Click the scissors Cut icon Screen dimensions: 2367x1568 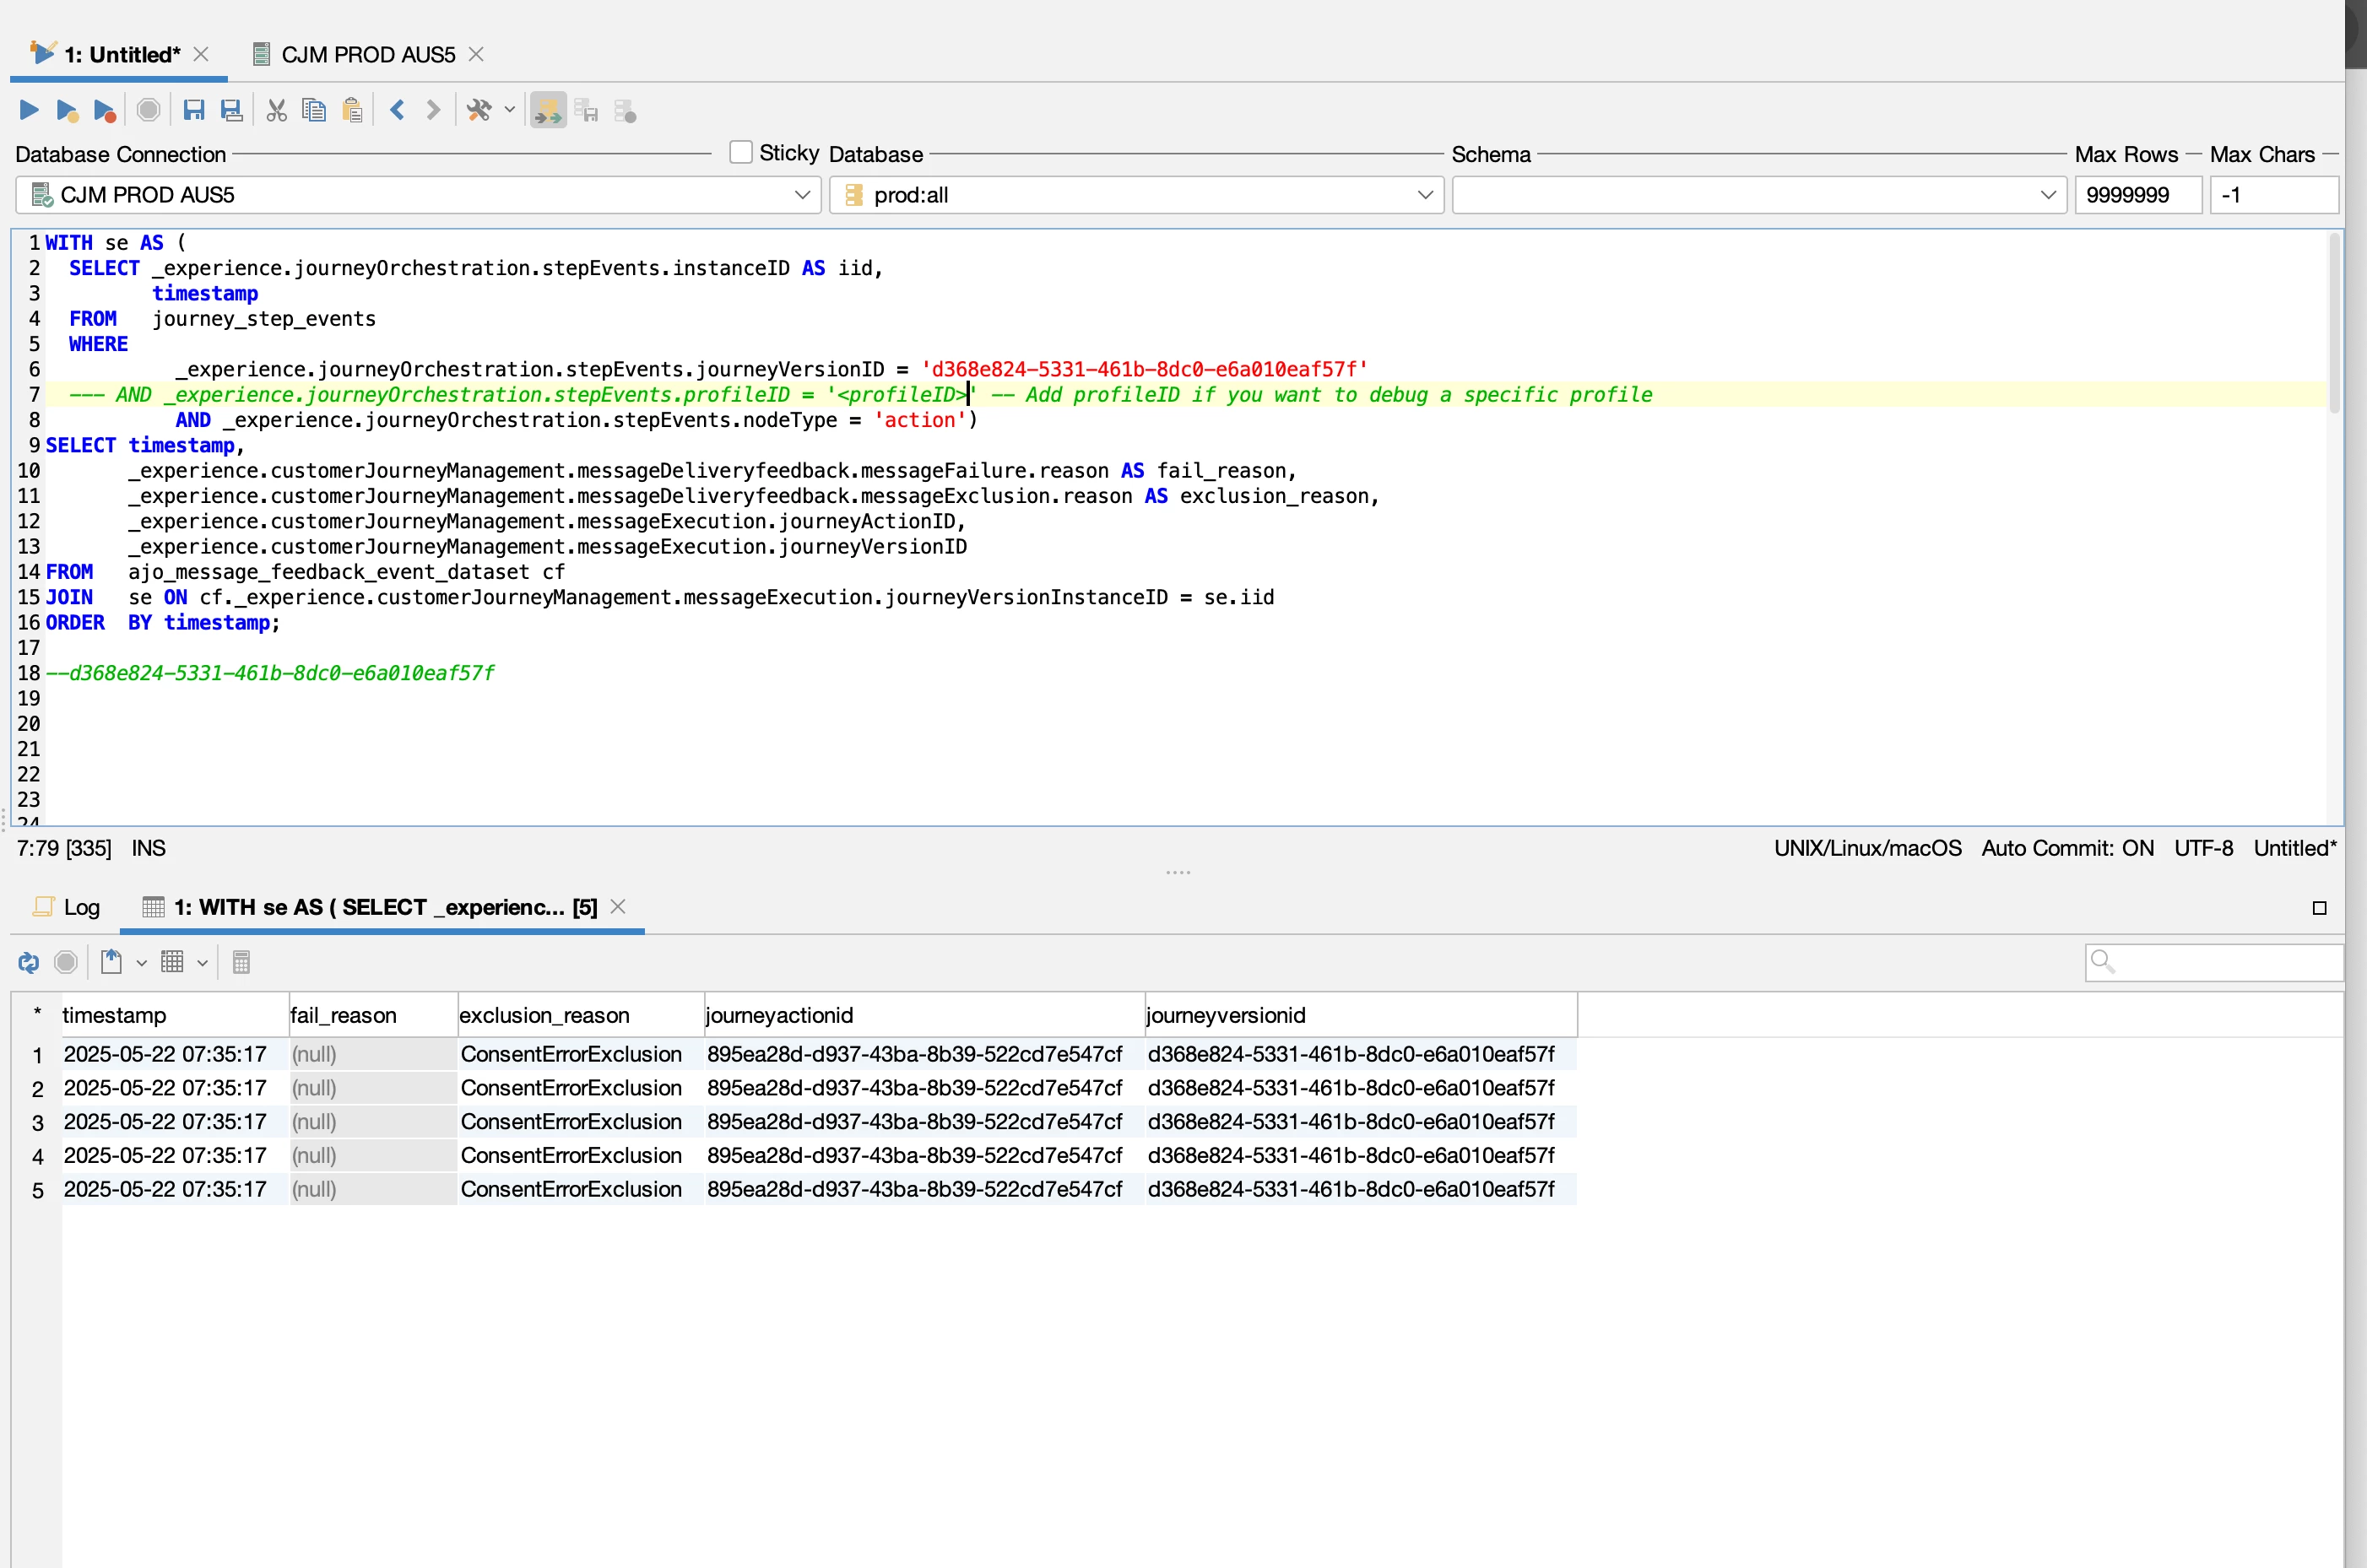point(277,110)
